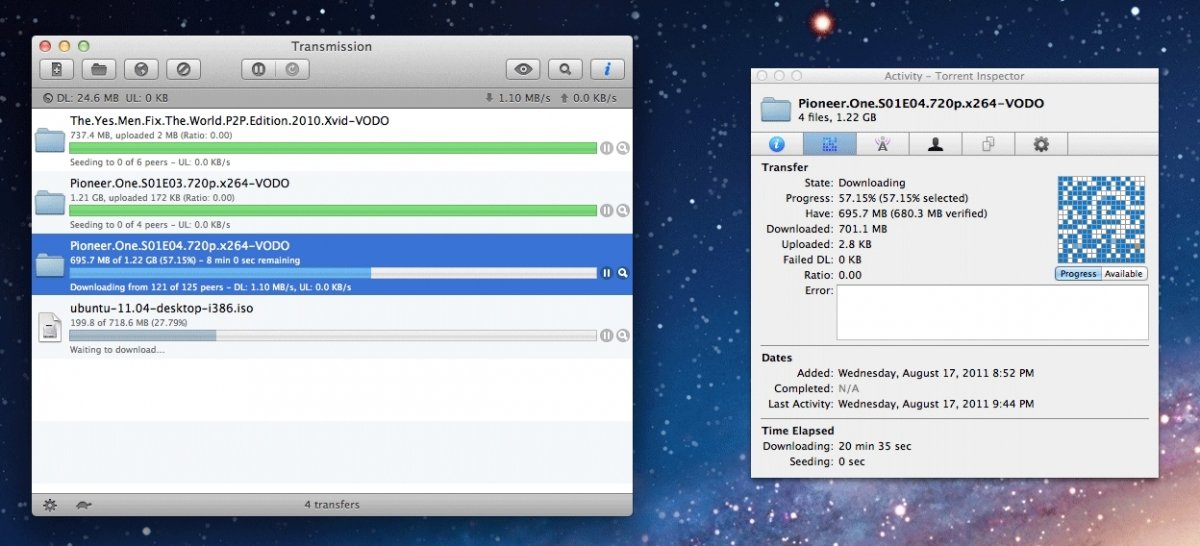This screenshot has height=546, width=1200.
Task: Open a torrent file with the folder icon
Action: tap(100, 69)
